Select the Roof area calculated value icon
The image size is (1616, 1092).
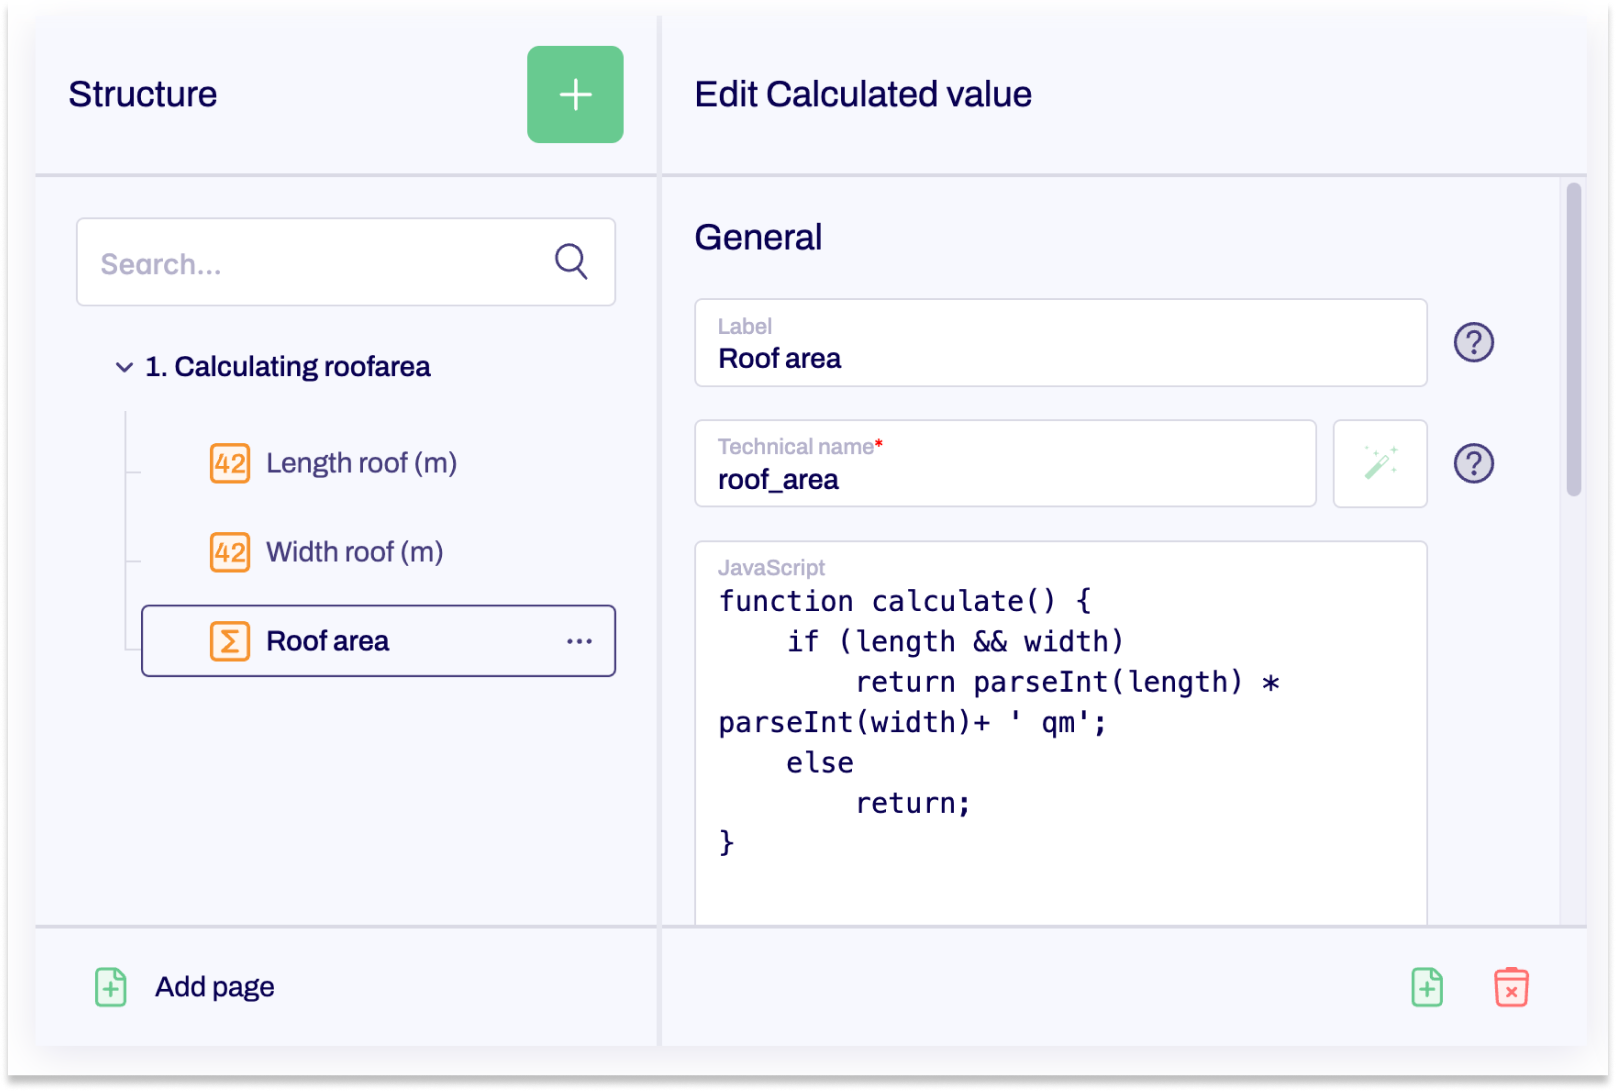(x=229, y=641)
